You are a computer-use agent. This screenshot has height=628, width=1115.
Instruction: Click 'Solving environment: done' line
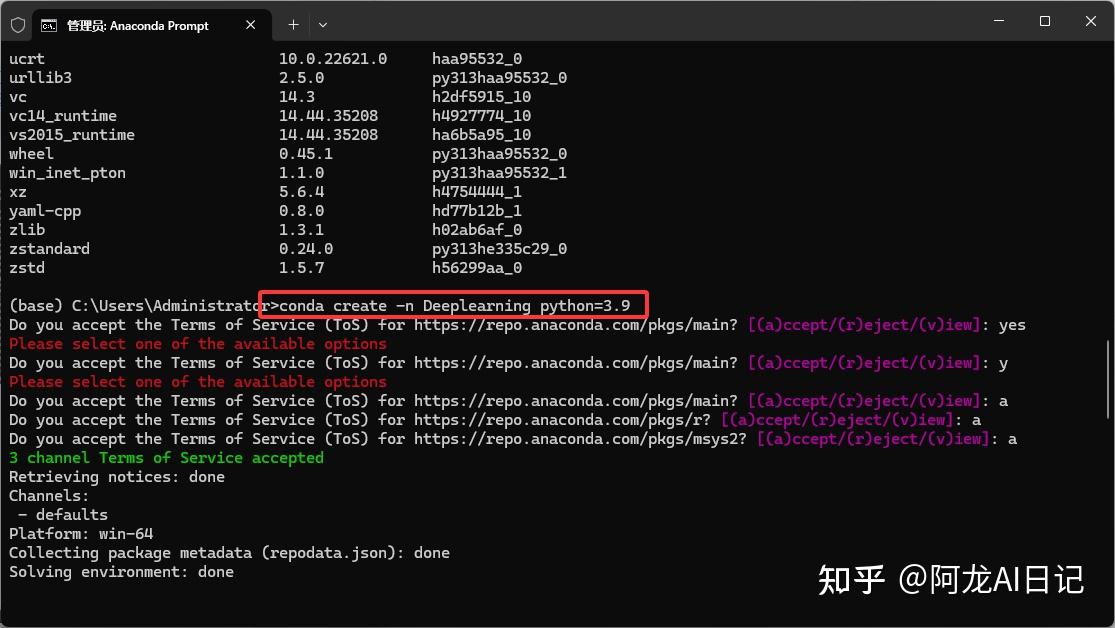(122, 573)
